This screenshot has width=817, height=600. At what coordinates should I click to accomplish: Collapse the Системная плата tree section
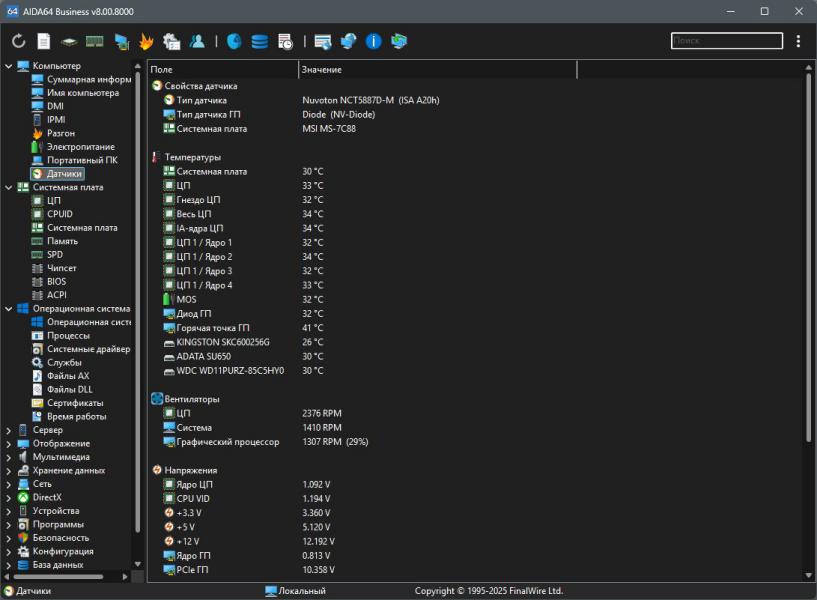[x=9, y=187]
